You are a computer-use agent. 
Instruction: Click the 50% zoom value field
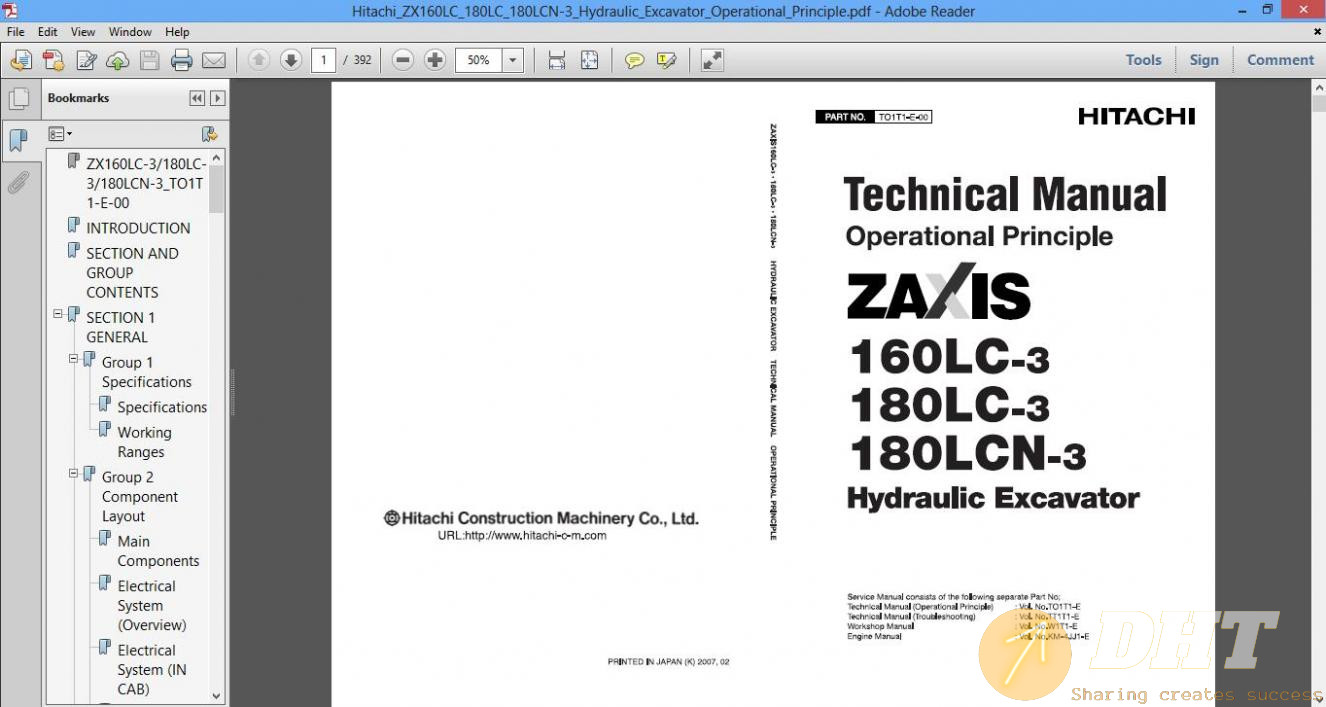click(x=479, y=60)
